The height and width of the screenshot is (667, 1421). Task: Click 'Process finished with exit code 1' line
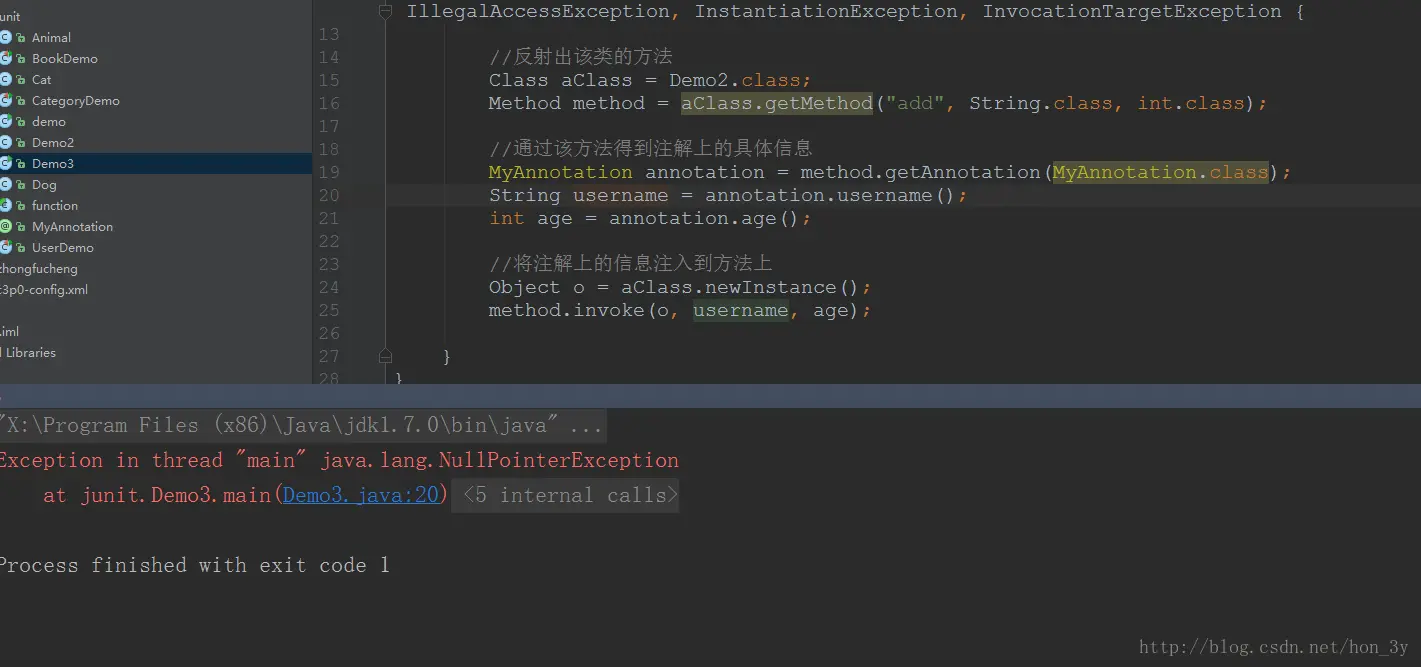pyautogui.click(x=194, y=565)
